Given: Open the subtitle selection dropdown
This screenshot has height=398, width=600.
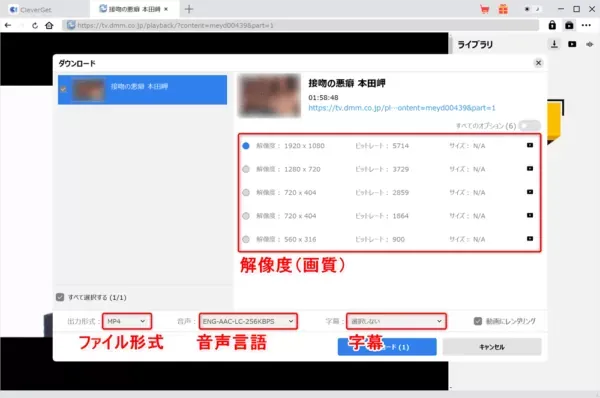Looking at the screenshot, I should (x=396, y=321).
